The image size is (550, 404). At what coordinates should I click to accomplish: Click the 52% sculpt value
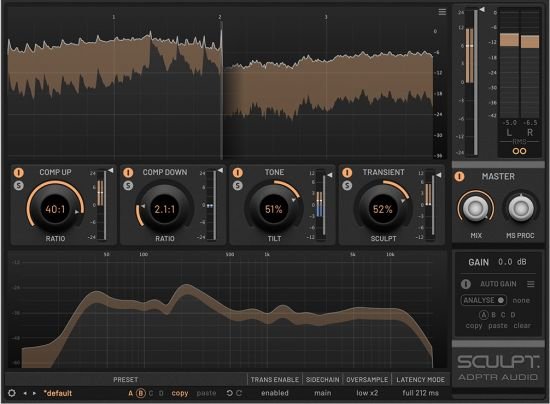(x=383, y=209)
